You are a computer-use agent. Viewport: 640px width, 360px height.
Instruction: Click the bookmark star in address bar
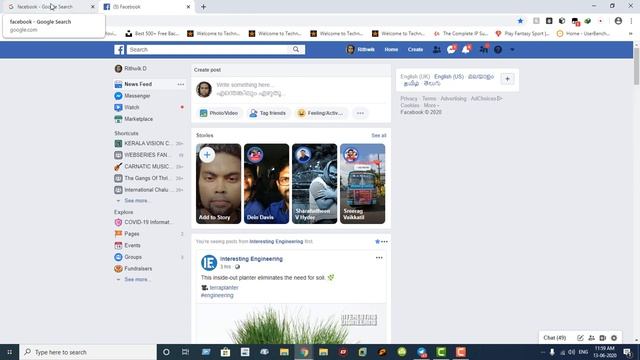pos(520,21)
